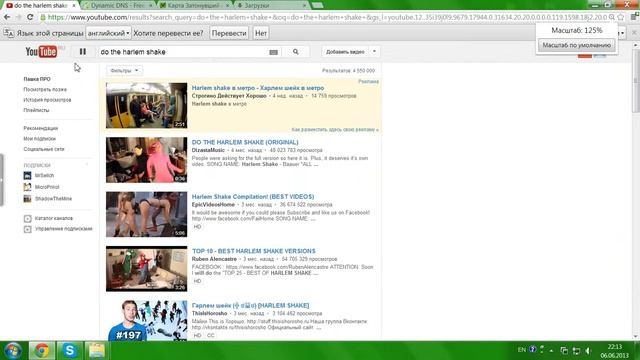This screenshot has width=640, height=360.
Task: Open DizastaMusic channel link
Action: point(208,150)
